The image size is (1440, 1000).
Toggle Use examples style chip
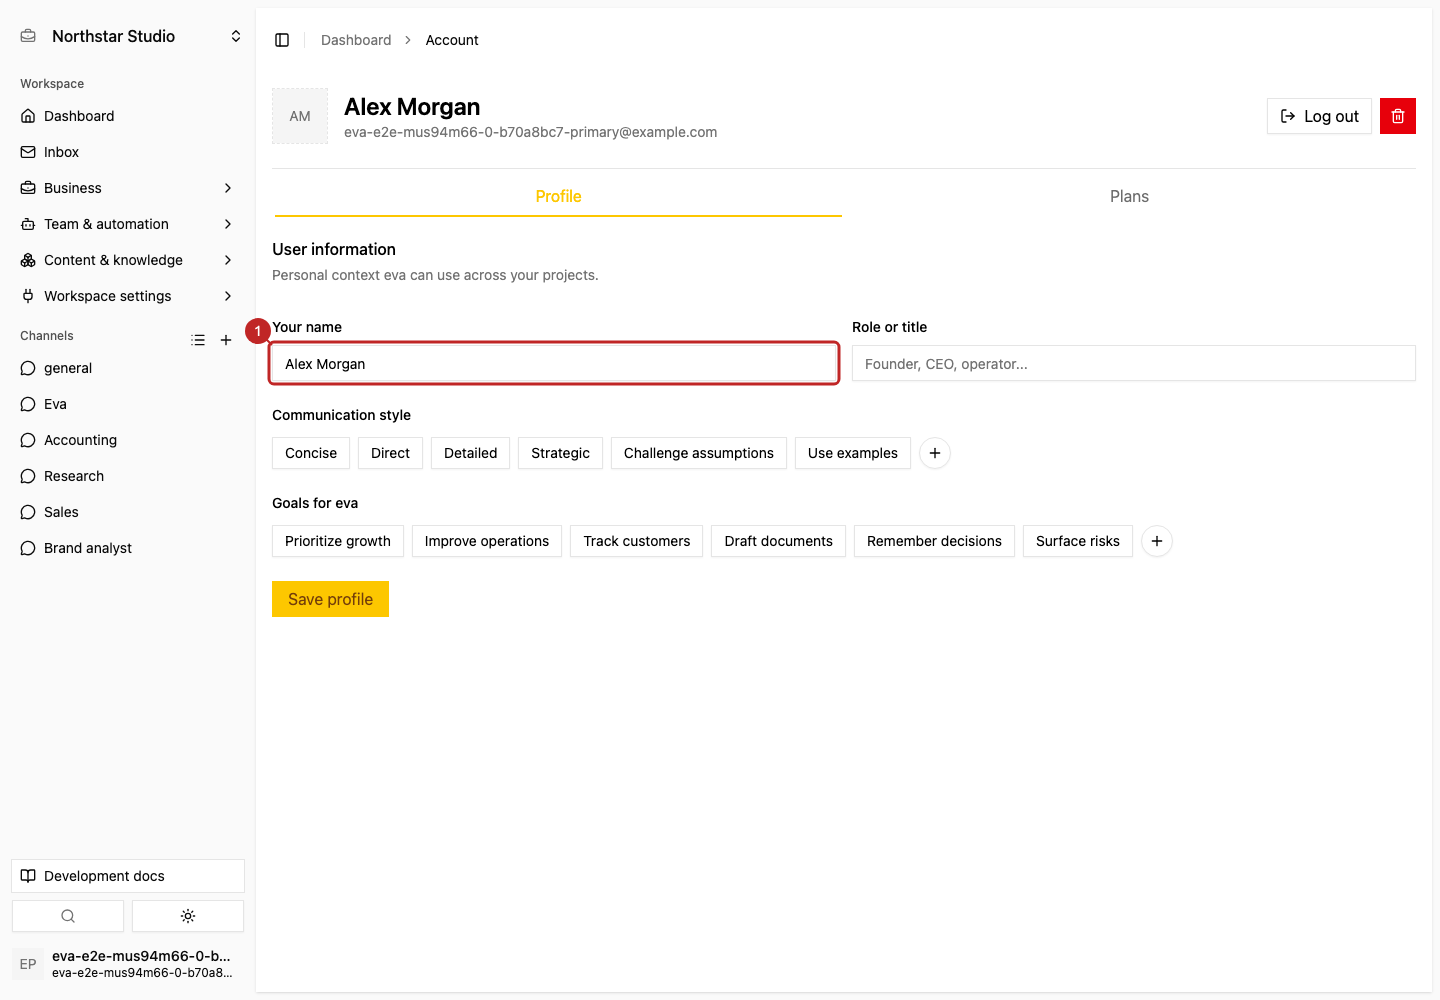(x=853, y=453)
